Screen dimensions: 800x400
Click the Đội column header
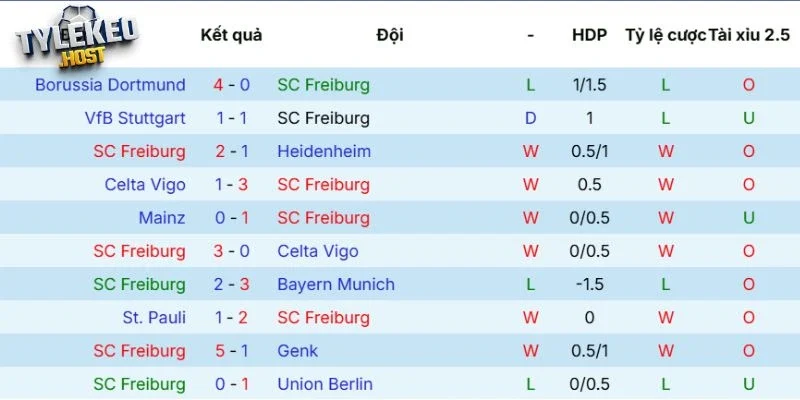pos(390,35)
